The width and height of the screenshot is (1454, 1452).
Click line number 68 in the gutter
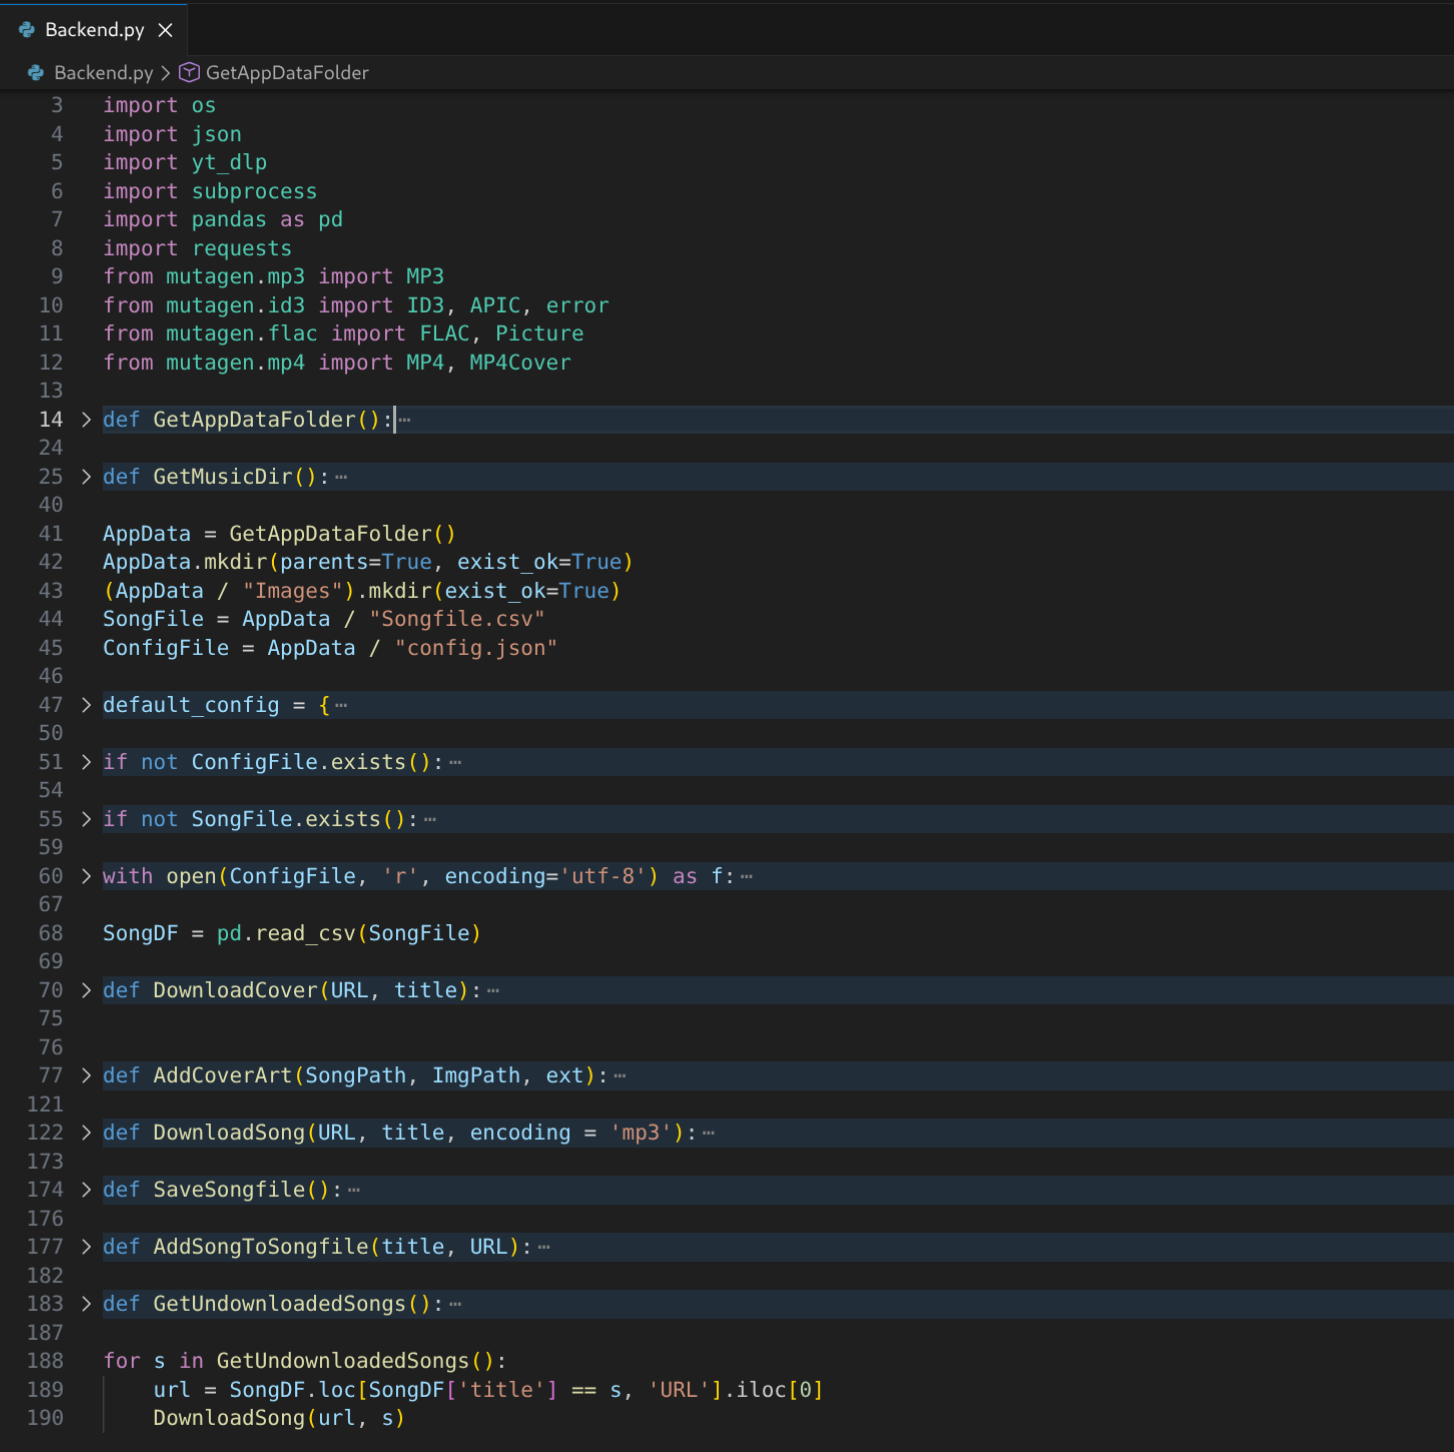click(x=51, y=933)
